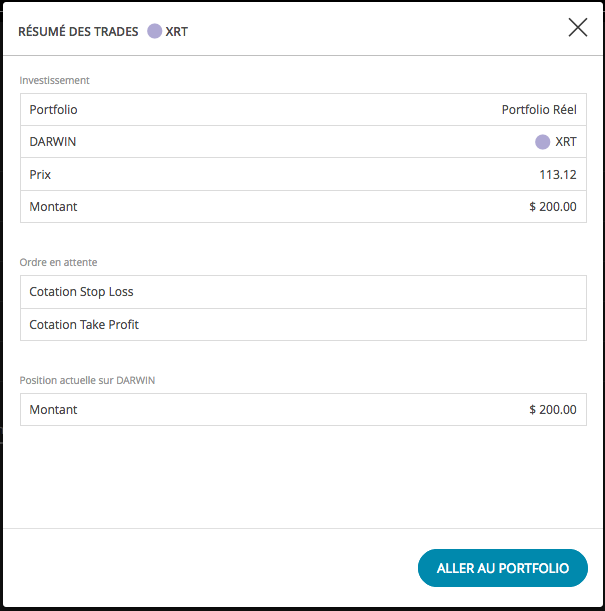Screen dimensions: 605x611
Task: Click the Position actuelle sur DARWIN label
Action: click(x=87, y=380)
